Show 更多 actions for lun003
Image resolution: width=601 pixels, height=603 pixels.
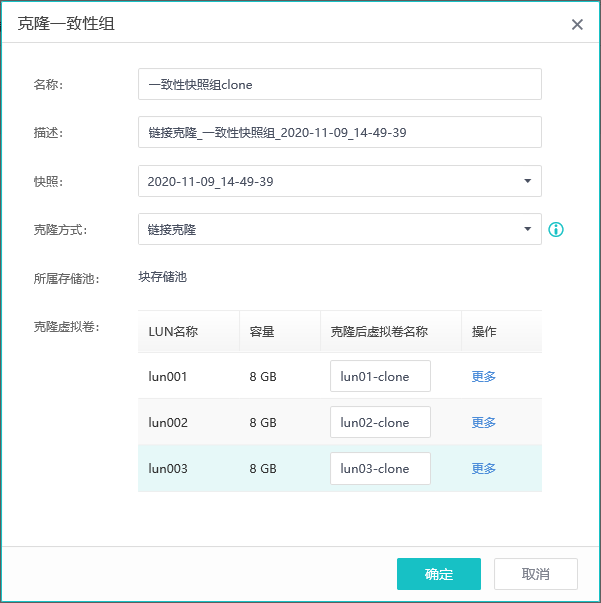click(x=484, y=468)
